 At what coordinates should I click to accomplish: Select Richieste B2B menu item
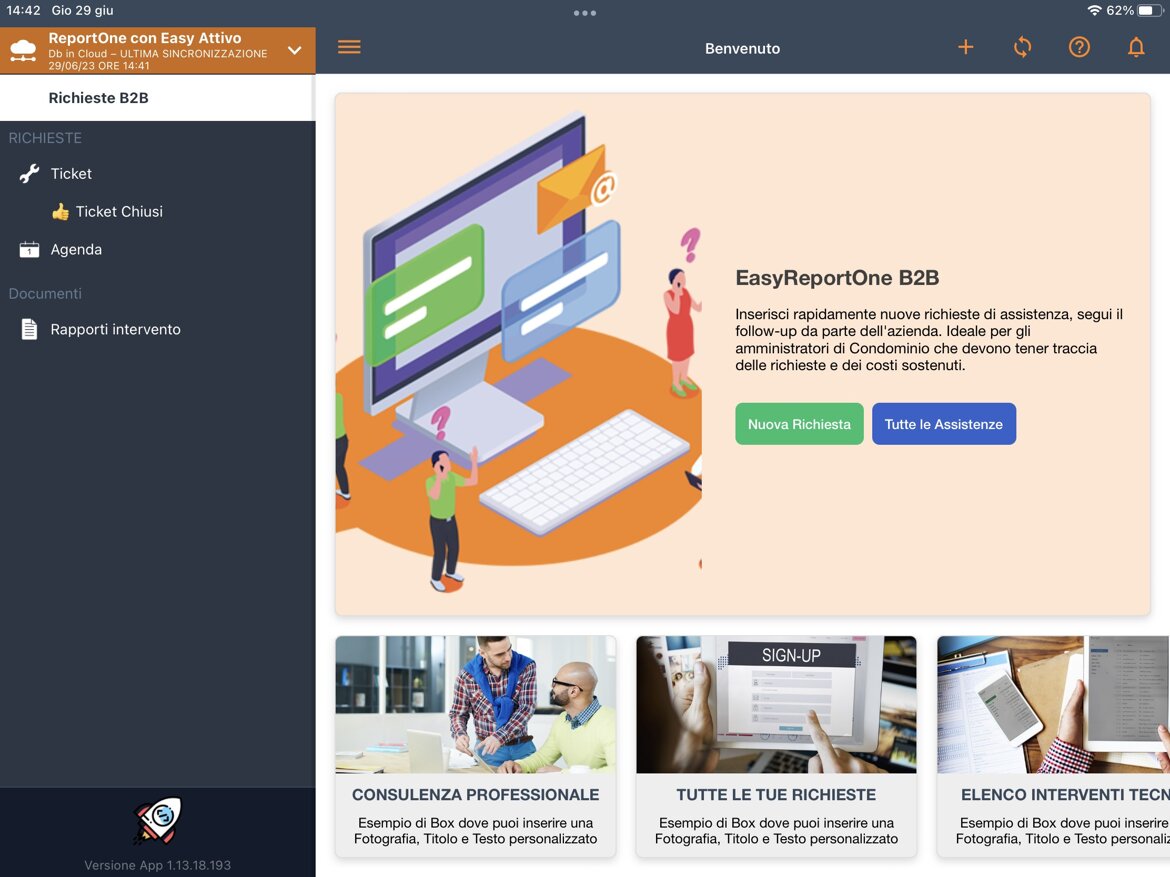[98, 98]
